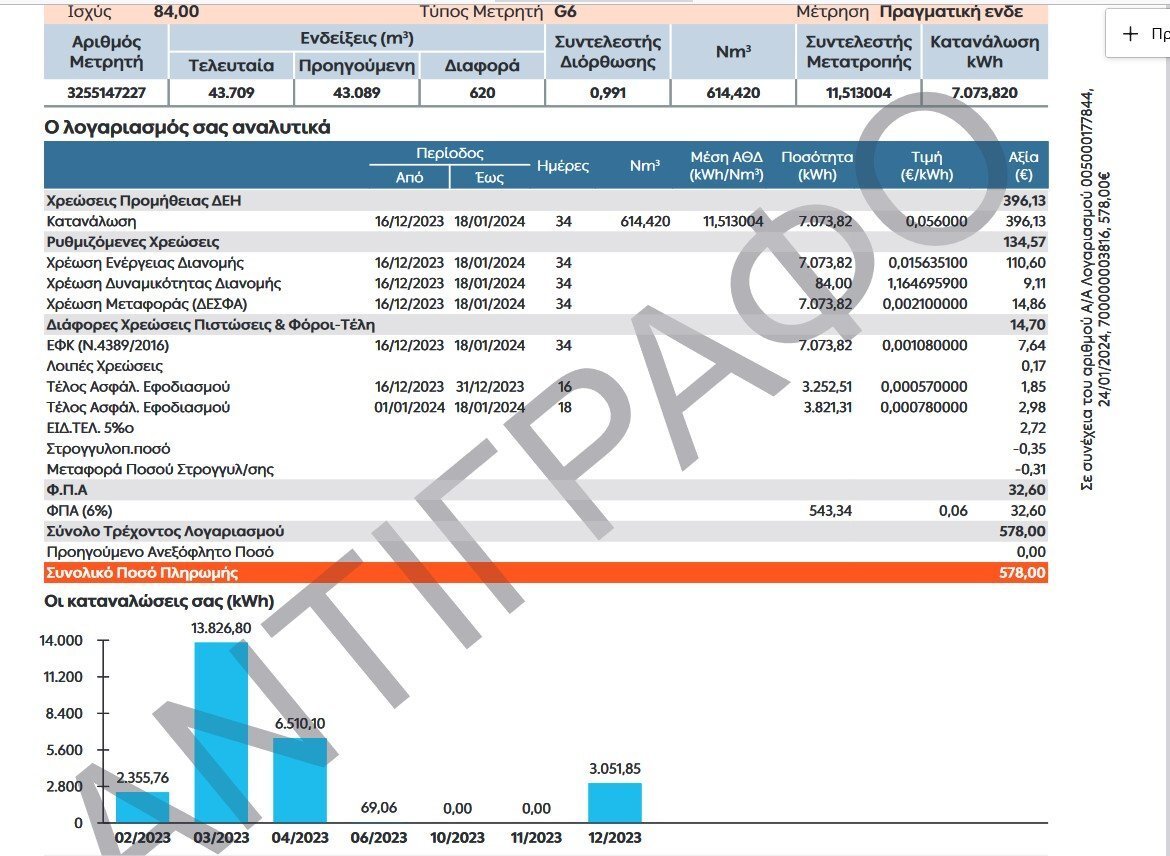Click the rate 0,001080000
The image size is (1170, 856).
tap(925, 346)
